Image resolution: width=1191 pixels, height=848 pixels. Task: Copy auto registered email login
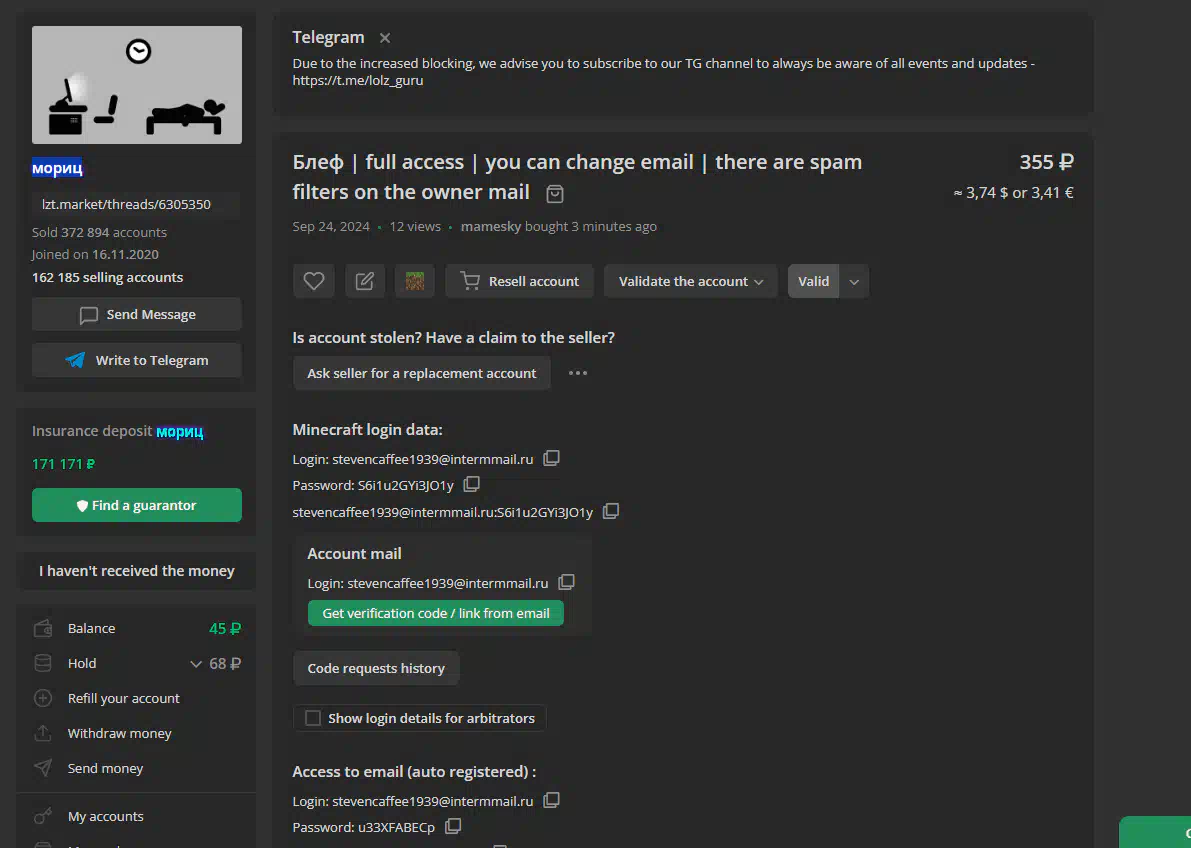tap(551, 800)
